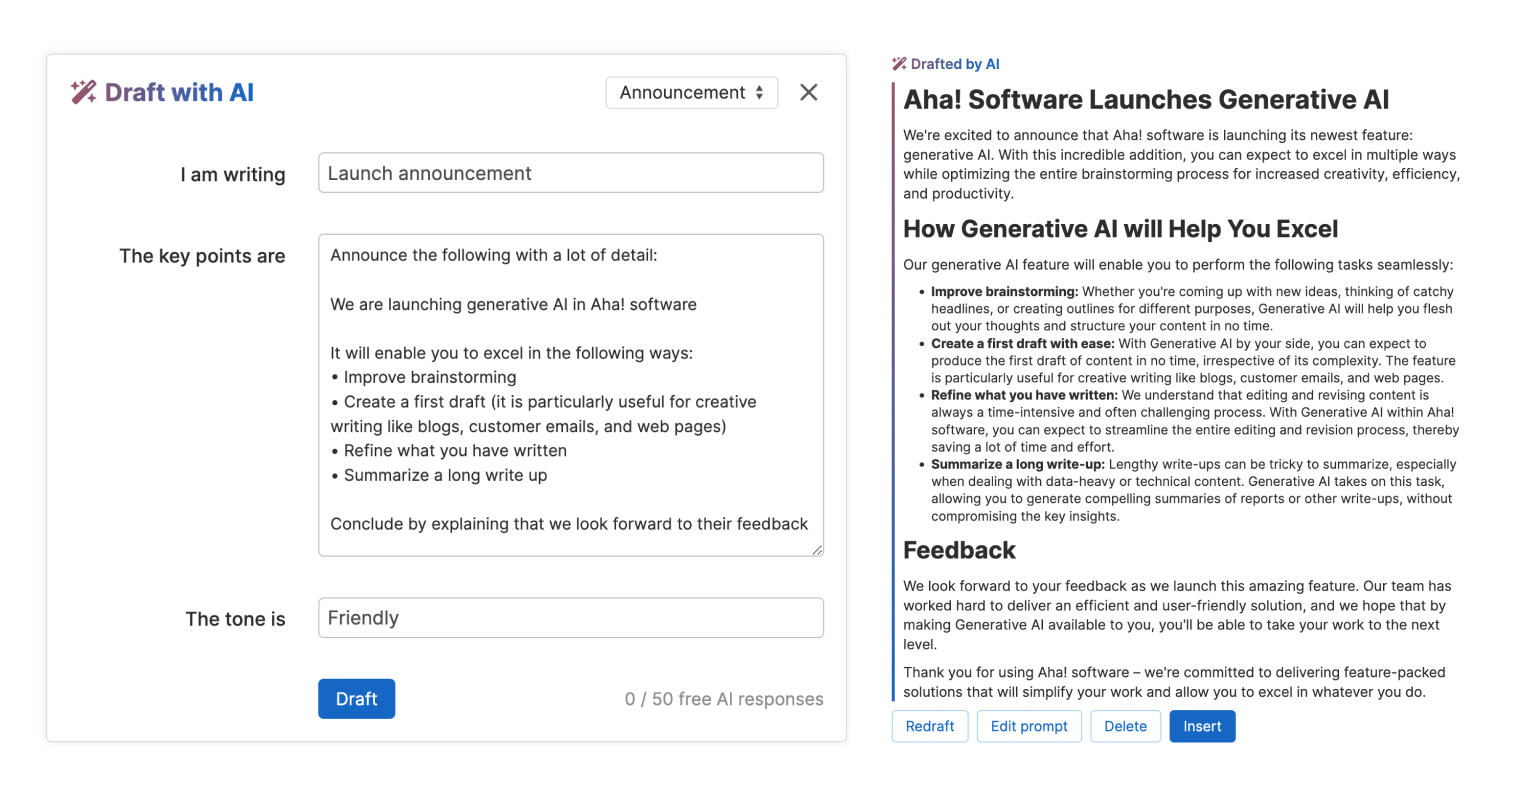This screenshot has height=800, width=1520.
Task: Click the '0 / 50 free AI responses' counter
Action: pos(724,698)
